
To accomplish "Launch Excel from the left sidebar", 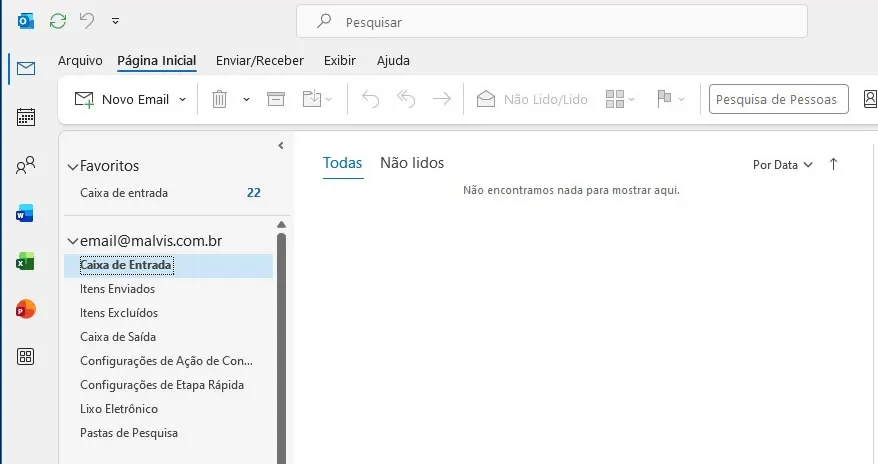I will (25, 261).
